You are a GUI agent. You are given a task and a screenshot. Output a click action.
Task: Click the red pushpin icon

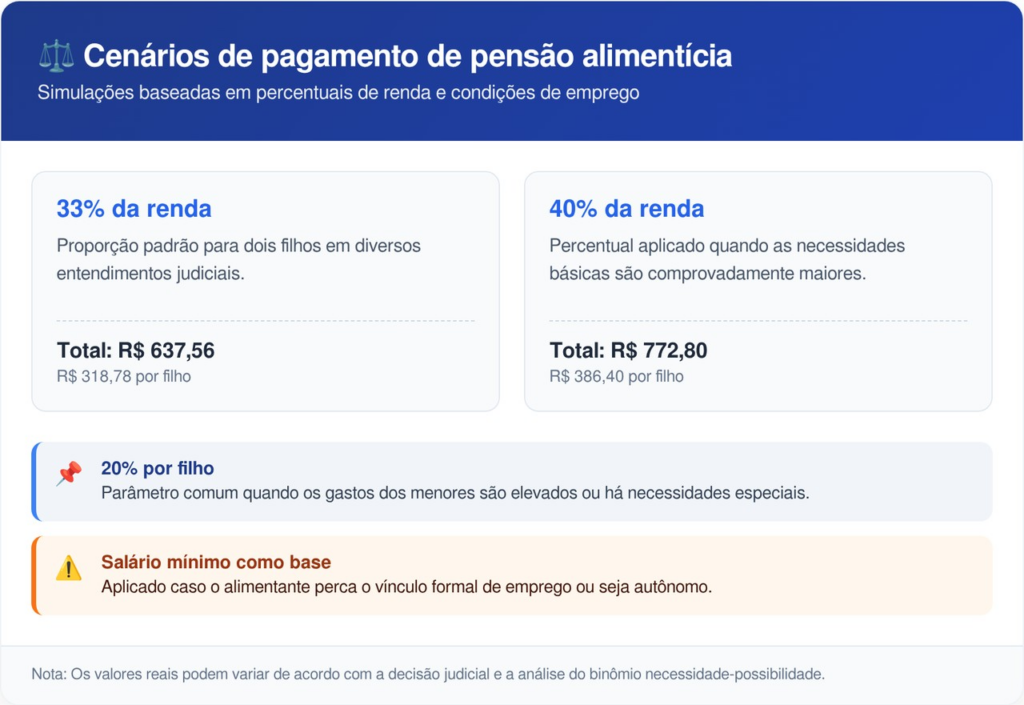69,473
